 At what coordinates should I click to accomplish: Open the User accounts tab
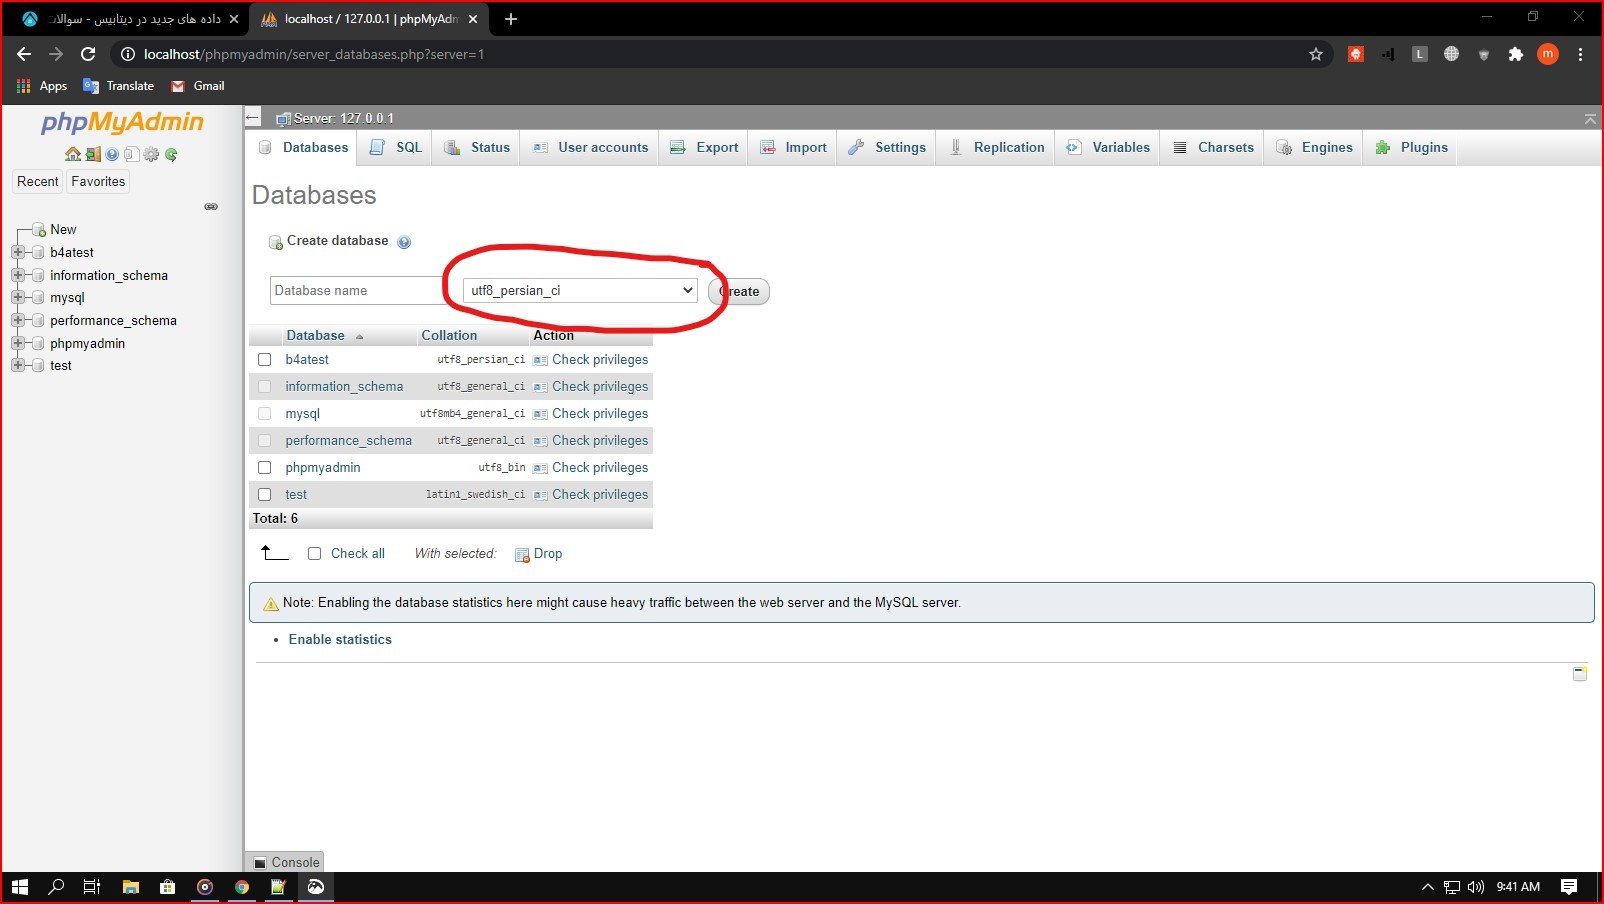[x=591, y=148]
